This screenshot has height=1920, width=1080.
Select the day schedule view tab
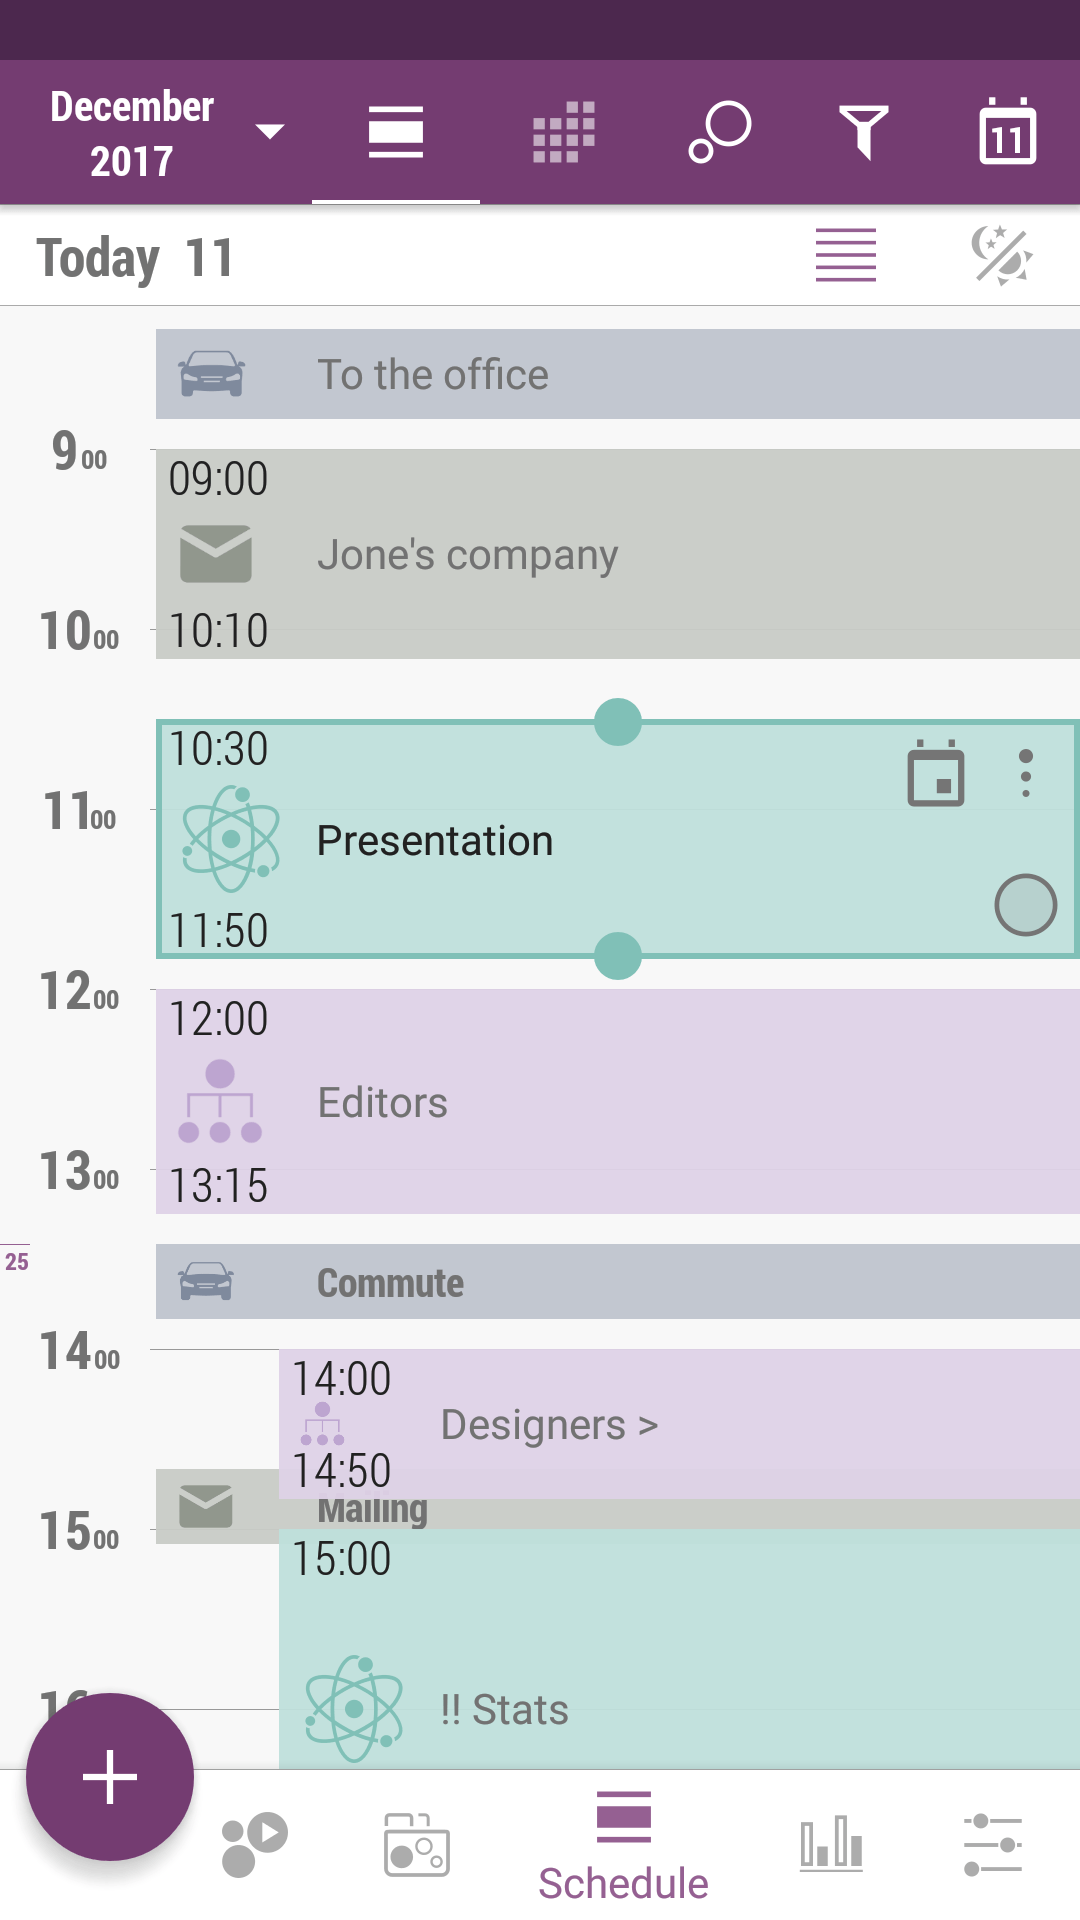(x=396, y=132)
